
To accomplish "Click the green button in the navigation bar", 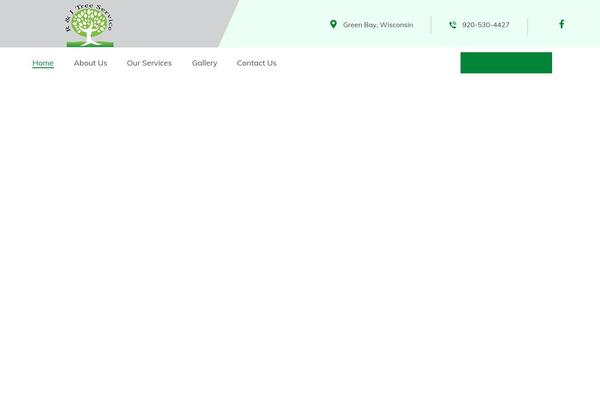I will tap(506, 62).
